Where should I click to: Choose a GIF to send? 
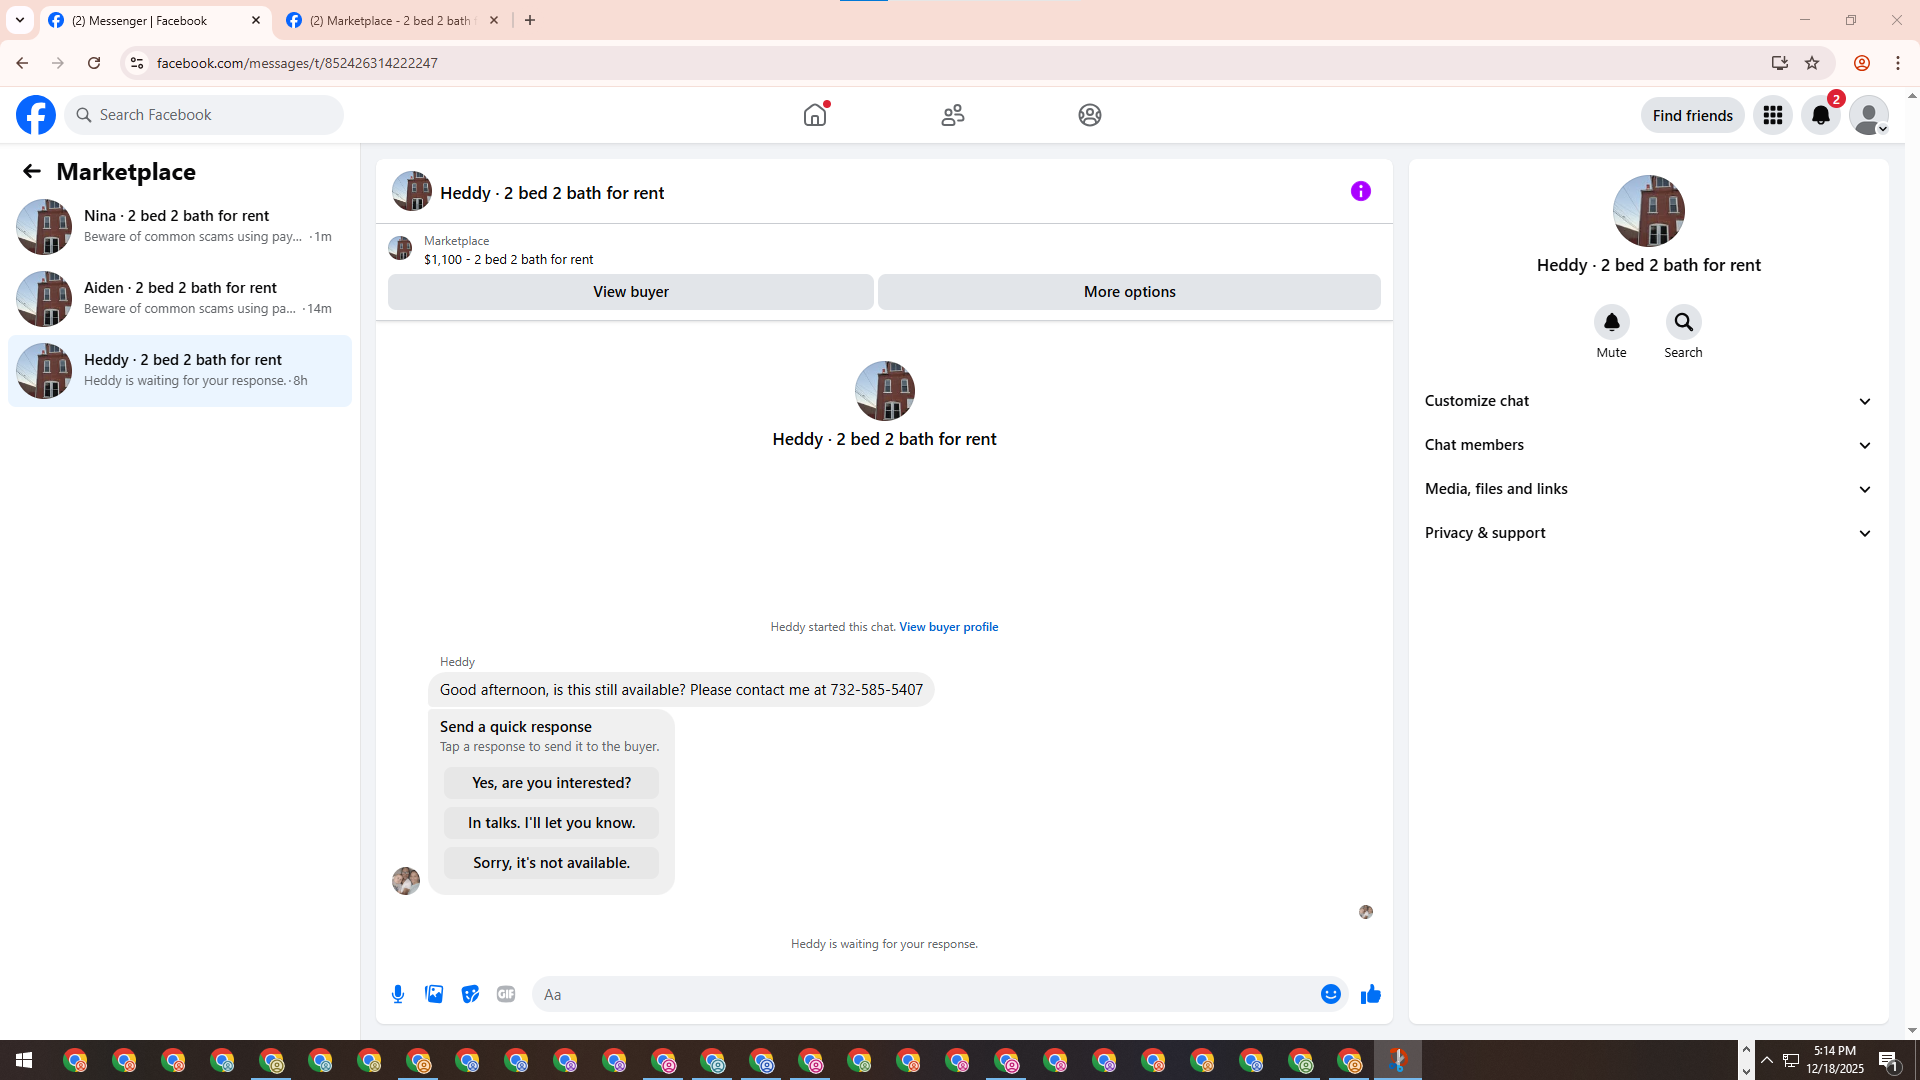tap(506, 994)
